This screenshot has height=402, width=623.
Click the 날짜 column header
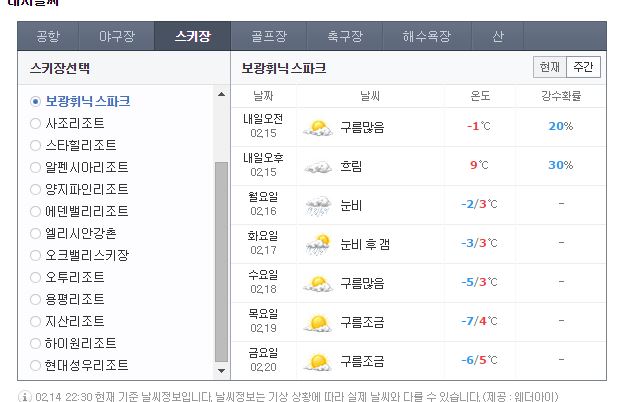pos(263,96)
